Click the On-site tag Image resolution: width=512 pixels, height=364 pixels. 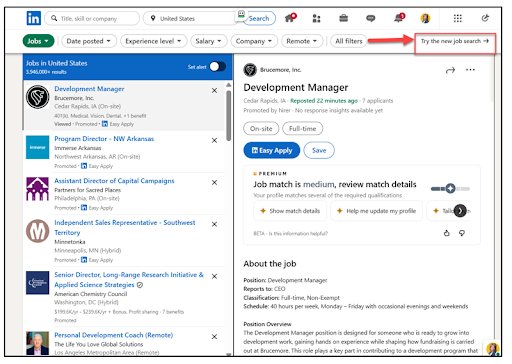tap(261, 129)
